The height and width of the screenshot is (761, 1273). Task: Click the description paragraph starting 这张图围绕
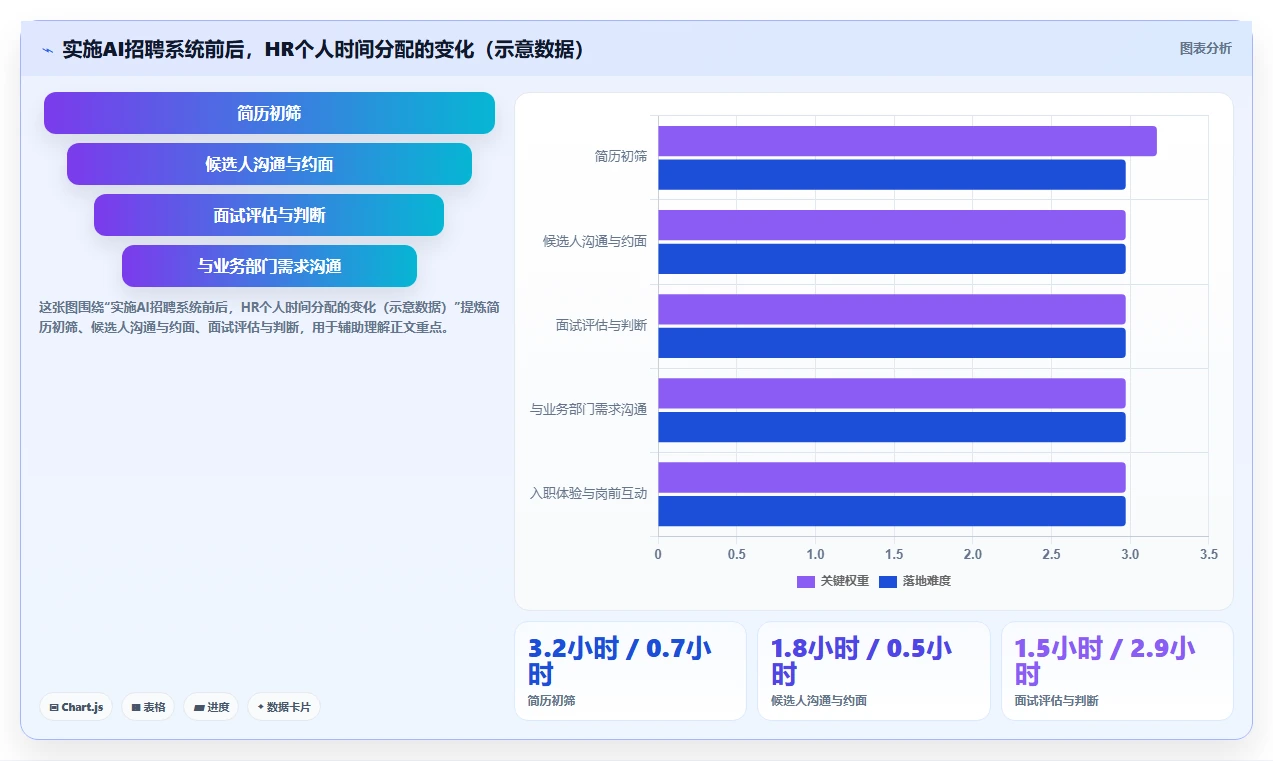[x=269, y=317]
